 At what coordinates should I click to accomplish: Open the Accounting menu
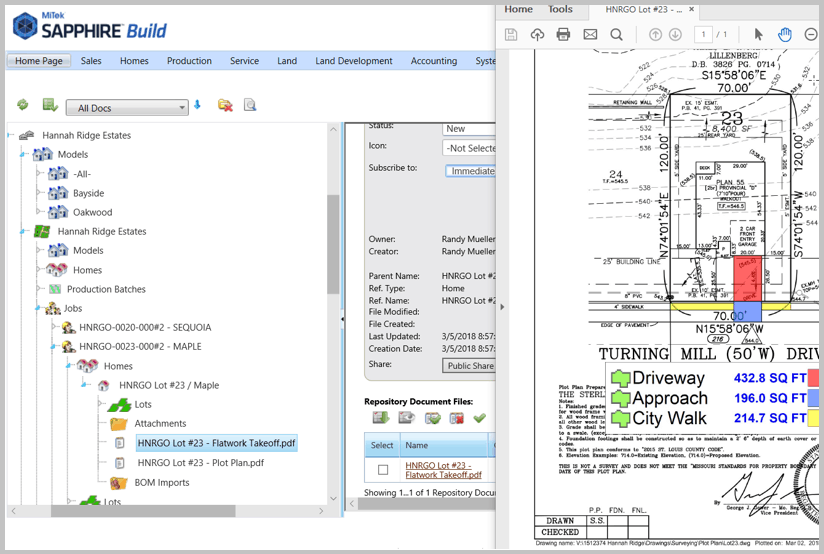(434, 61)
